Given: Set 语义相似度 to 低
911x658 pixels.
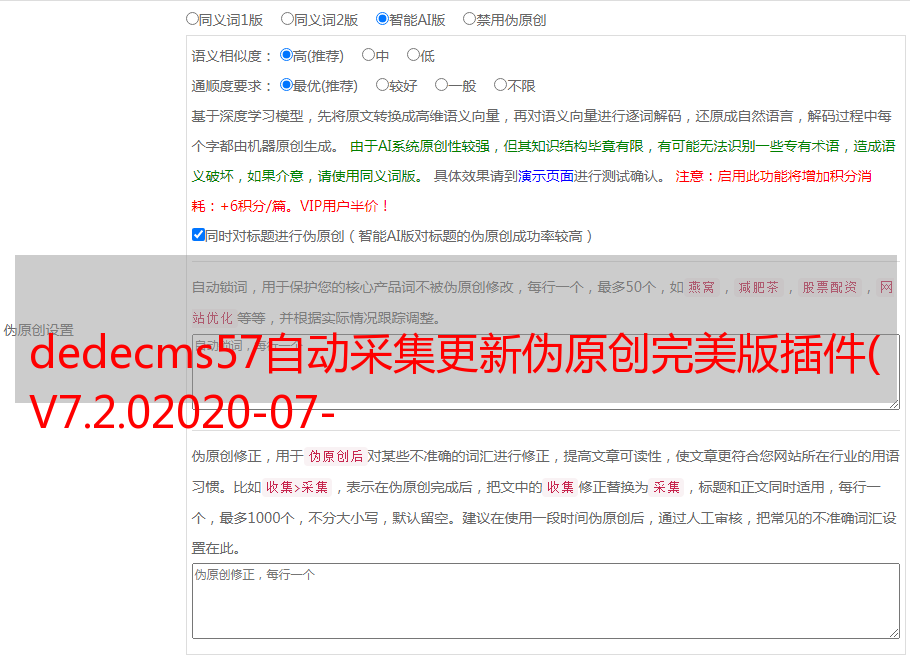Looking at the screenshot, I should click(413, 55).
